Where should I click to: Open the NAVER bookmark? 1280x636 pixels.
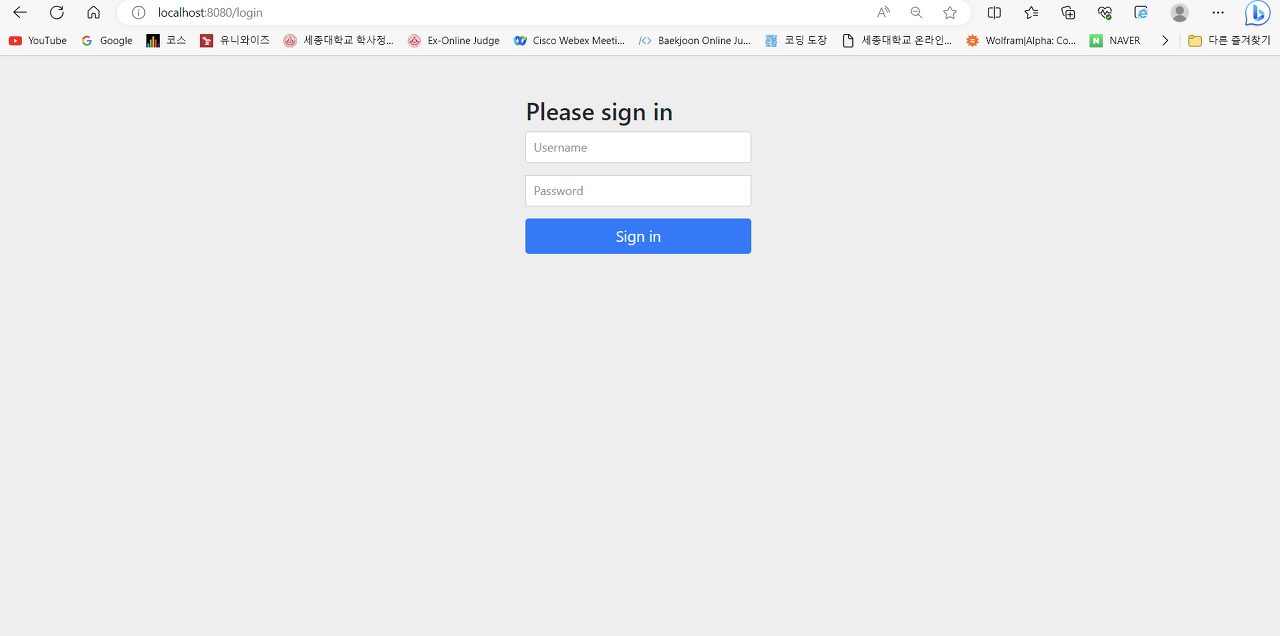[x=1115, y=41]
